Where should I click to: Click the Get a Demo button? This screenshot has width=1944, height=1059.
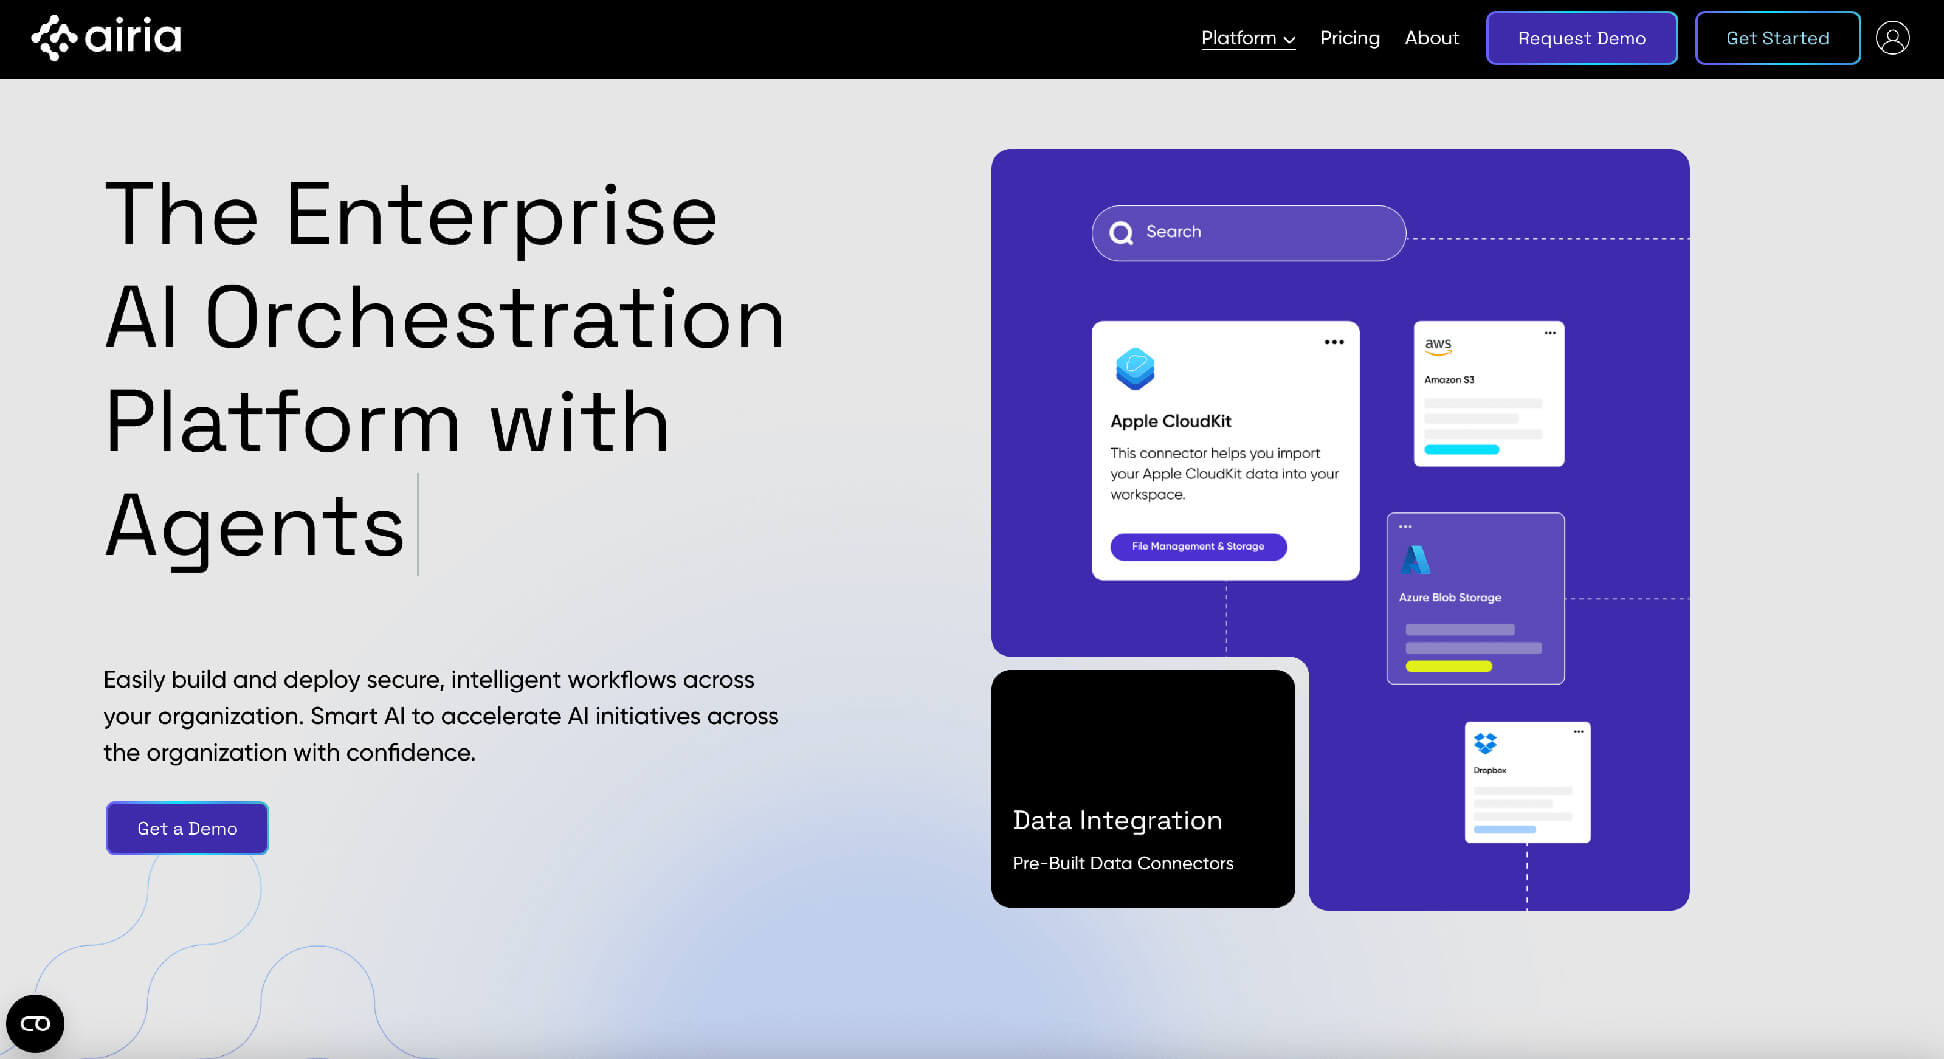point(187,828)
